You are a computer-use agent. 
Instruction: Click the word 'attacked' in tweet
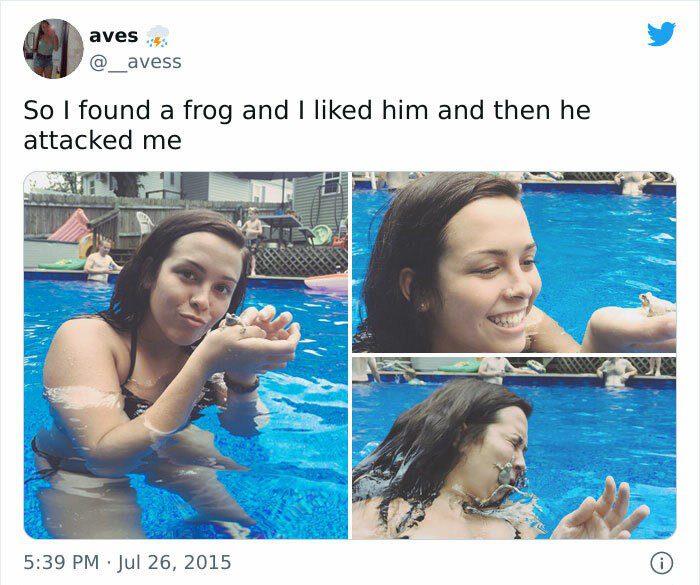tap(78, 140)
